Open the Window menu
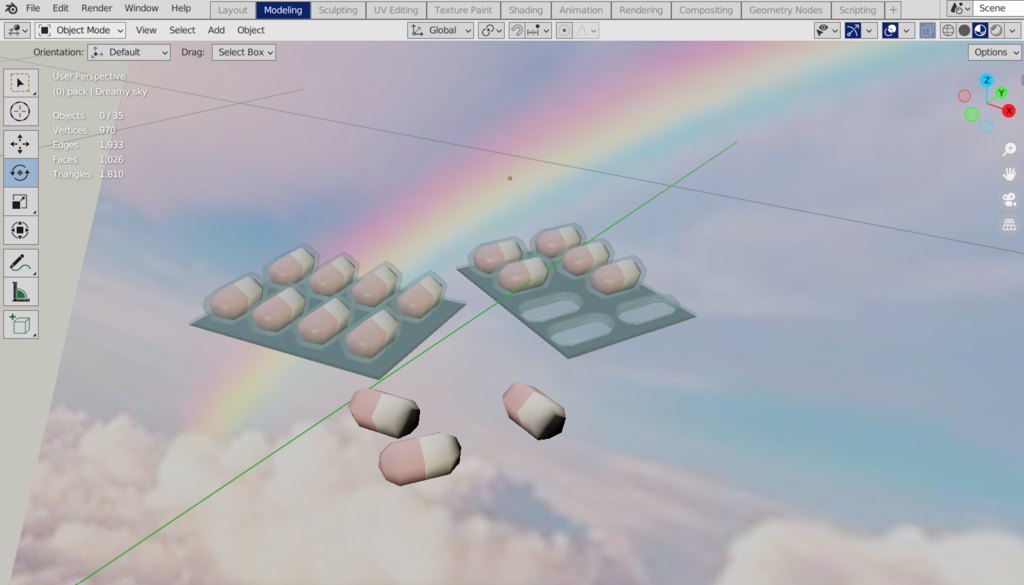This screenshot has width=1024, height=585. coord(141,8)
